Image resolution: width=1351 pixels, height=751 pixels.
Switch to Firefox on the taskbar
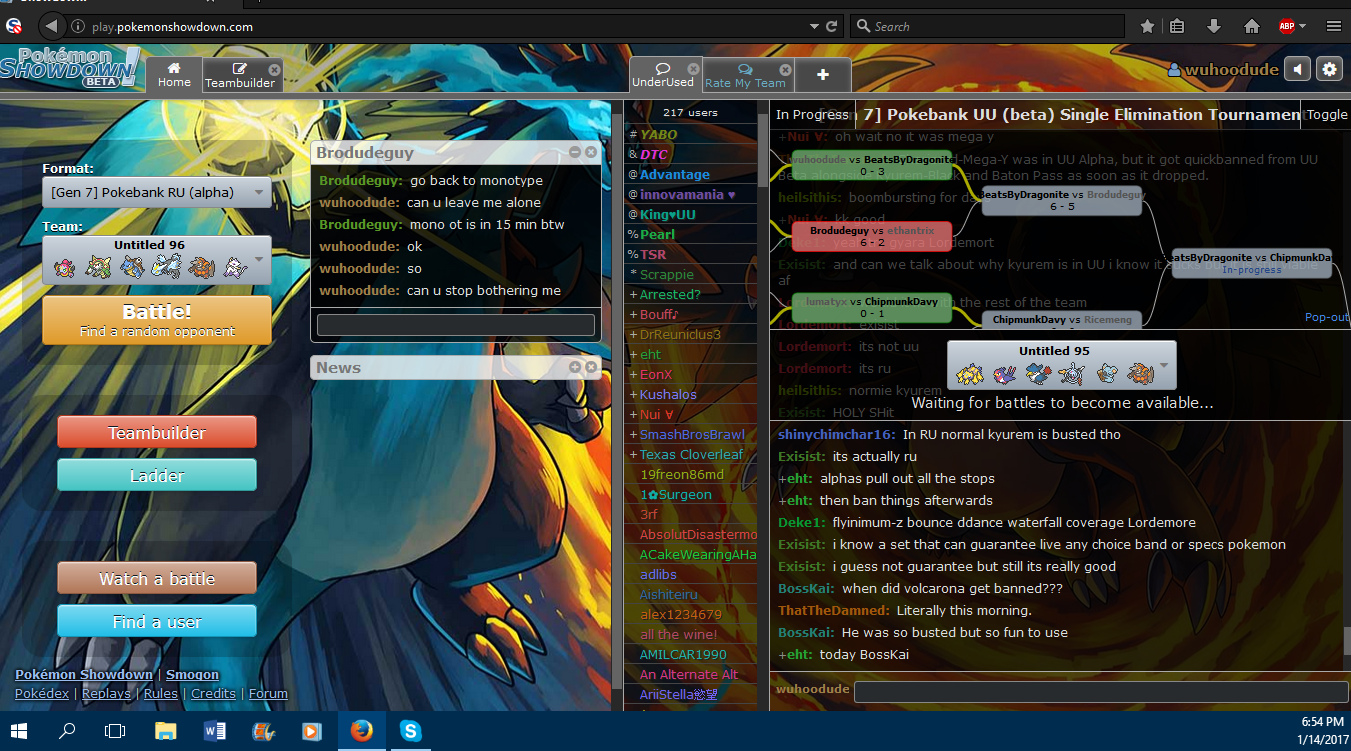[x=362, y=731]
